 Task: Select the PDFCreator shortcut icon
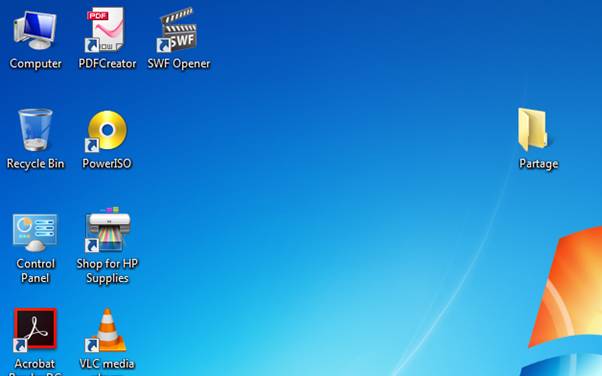(106, 30)
